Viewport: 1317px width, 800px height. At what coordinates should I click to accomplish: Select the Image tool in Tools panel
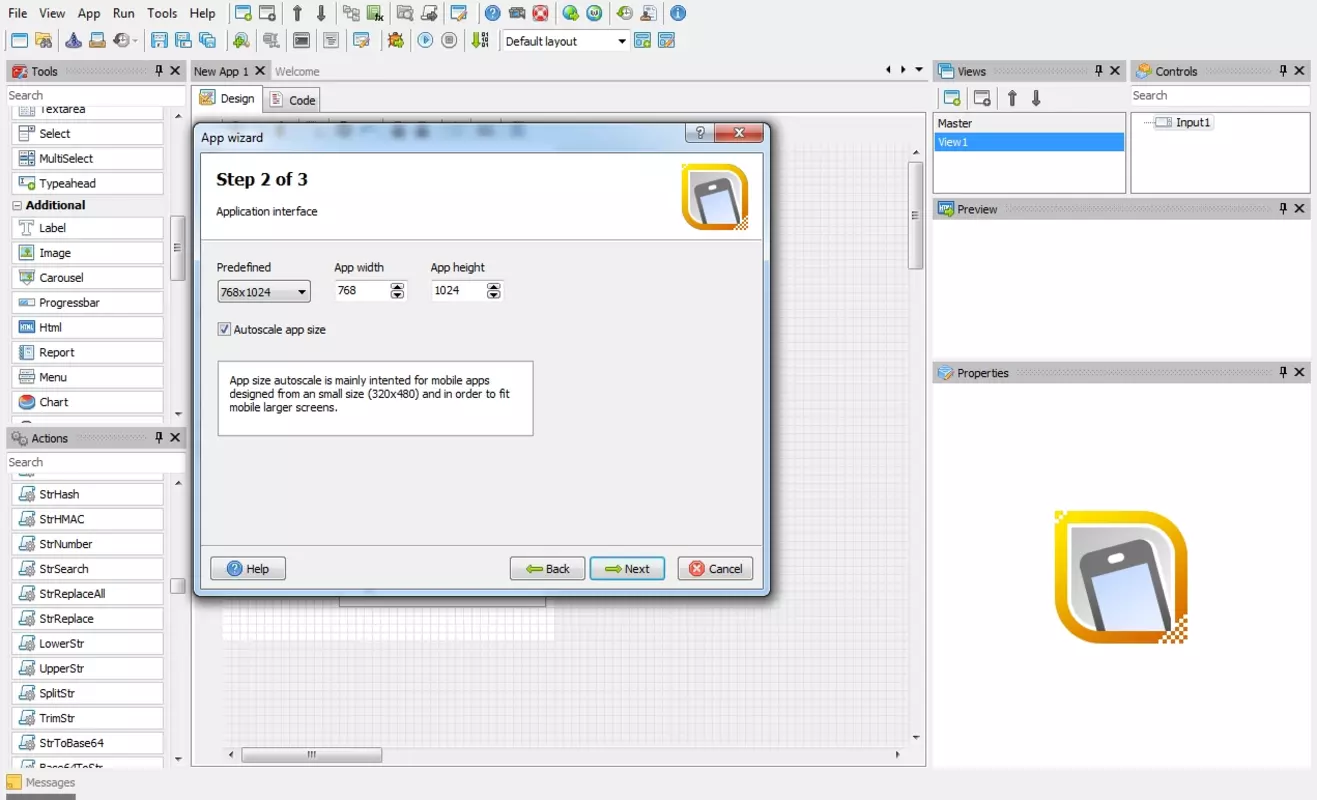(x=88, y=253)
